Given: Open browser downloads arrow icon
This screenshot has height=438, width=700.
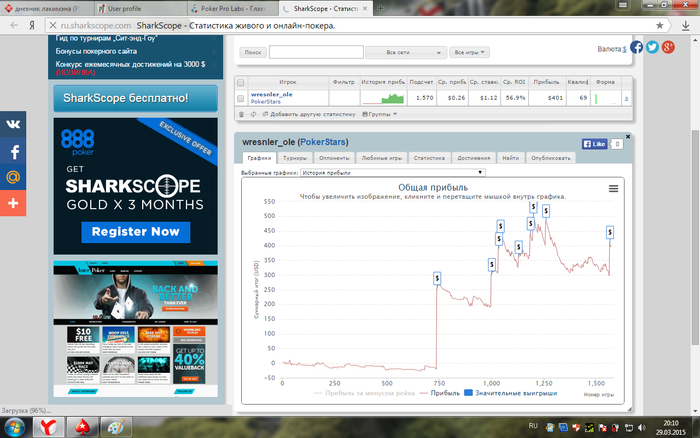Looking at the screenshot, I should click(x=686, y=26).
